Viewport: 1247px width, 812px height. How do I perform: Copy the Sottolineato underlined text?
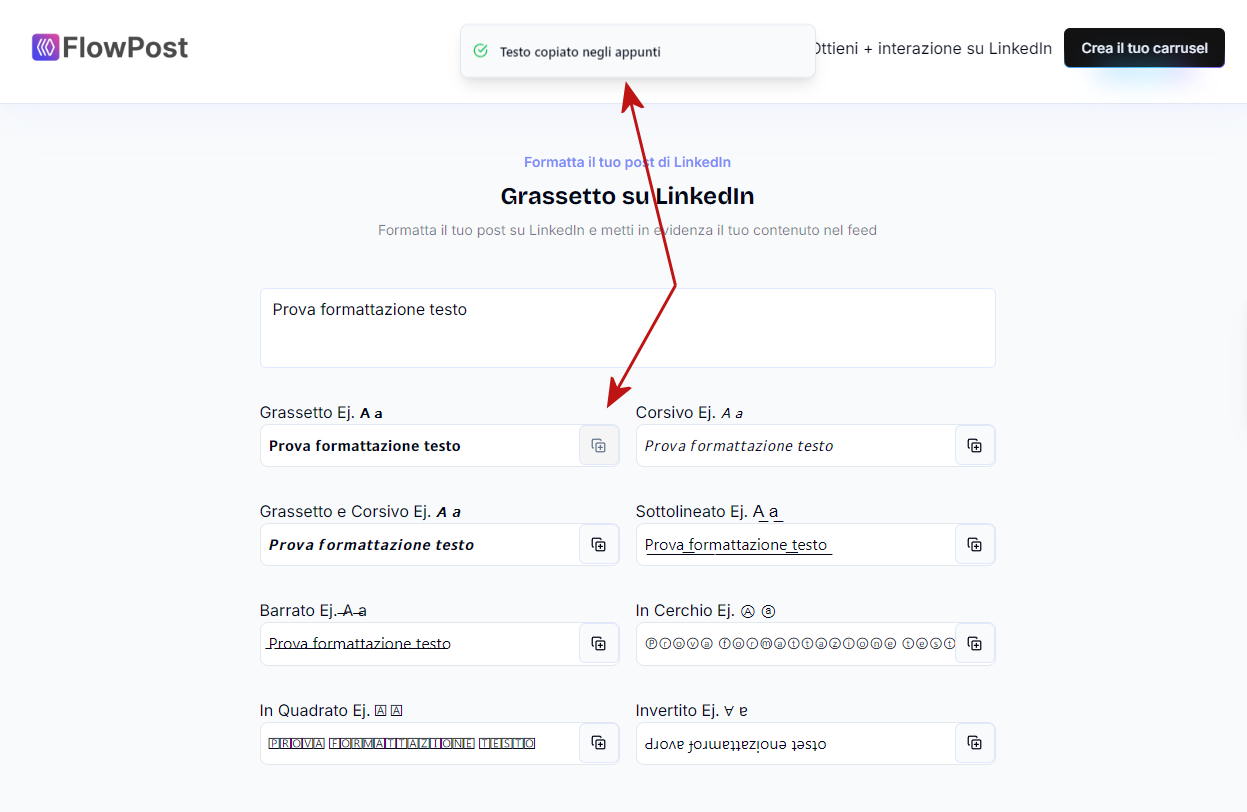pos(974,545)
